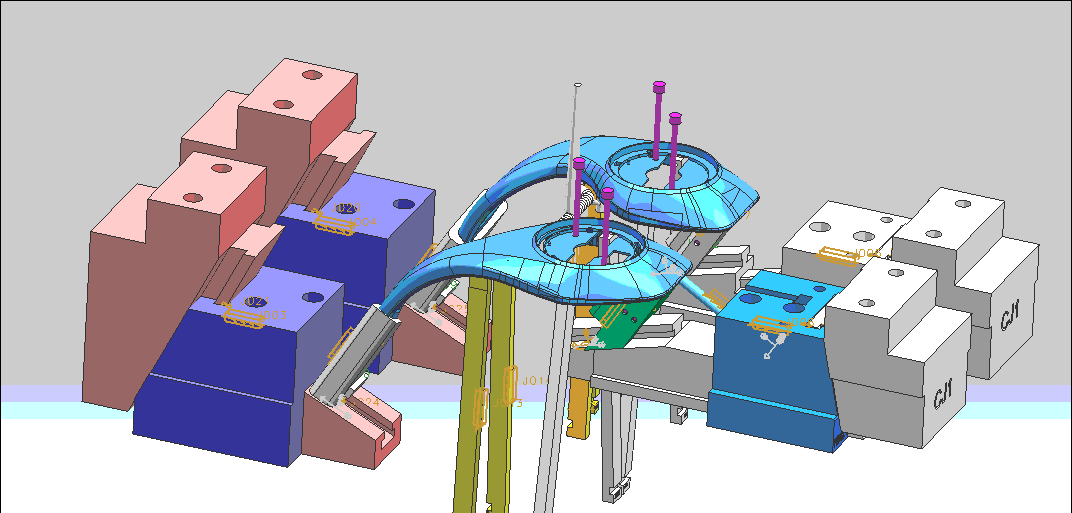Select the J006 joint marker on gray block
1072x513 pixels.
[x=838, y=255]
